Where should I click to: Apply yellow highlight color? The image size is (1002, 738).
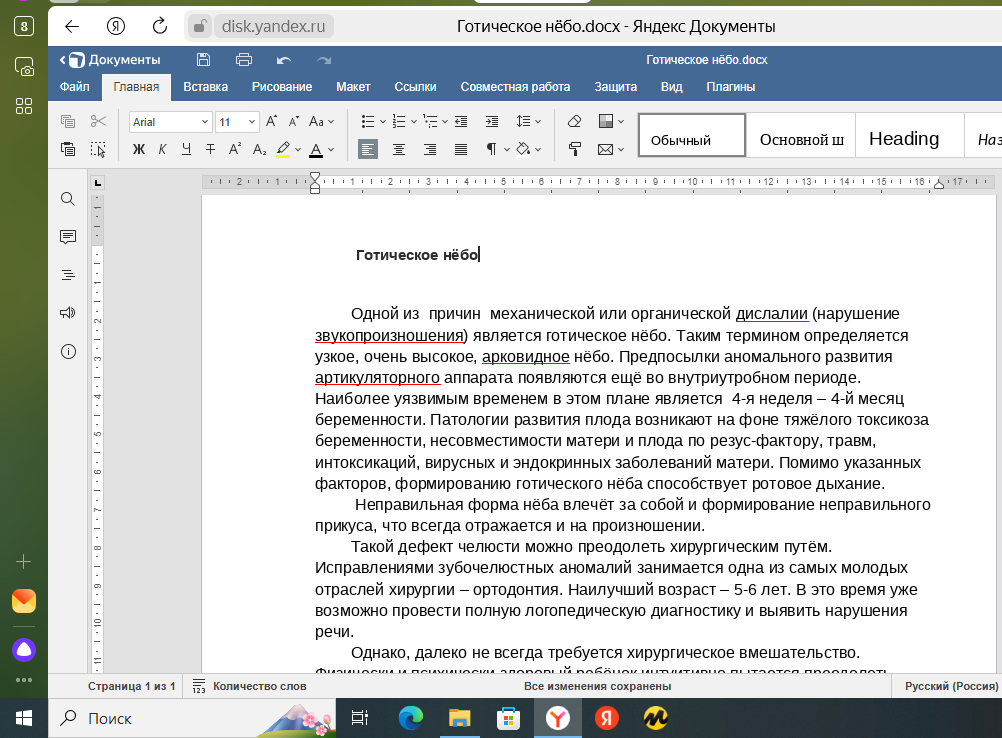(283, 149)
